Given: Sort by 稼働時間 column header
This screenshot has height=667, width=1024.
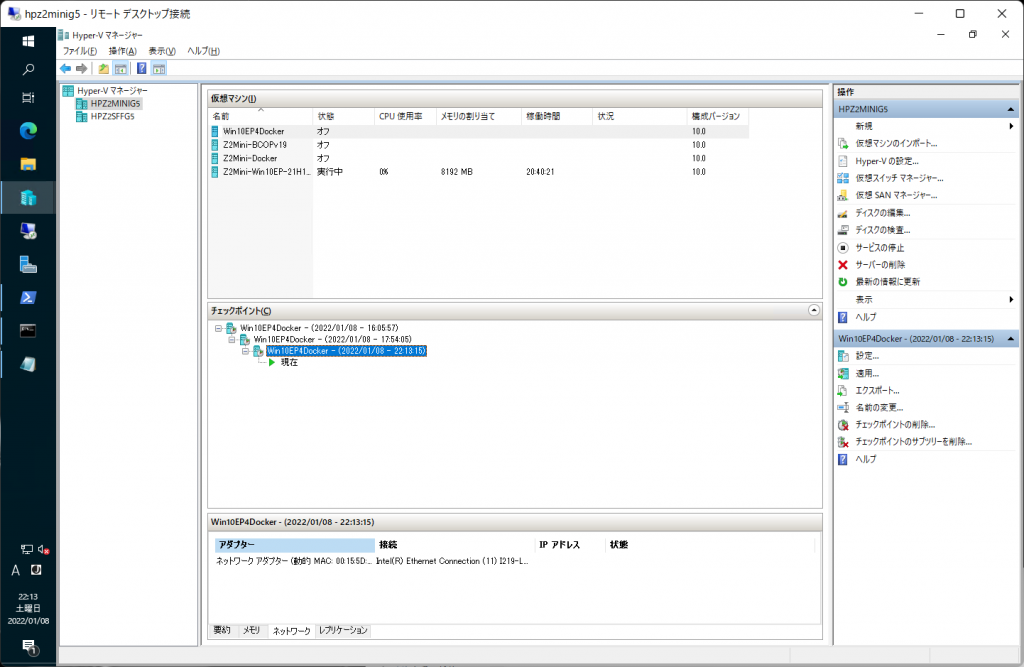Looking at the screenshot, I should coord(557,116).
